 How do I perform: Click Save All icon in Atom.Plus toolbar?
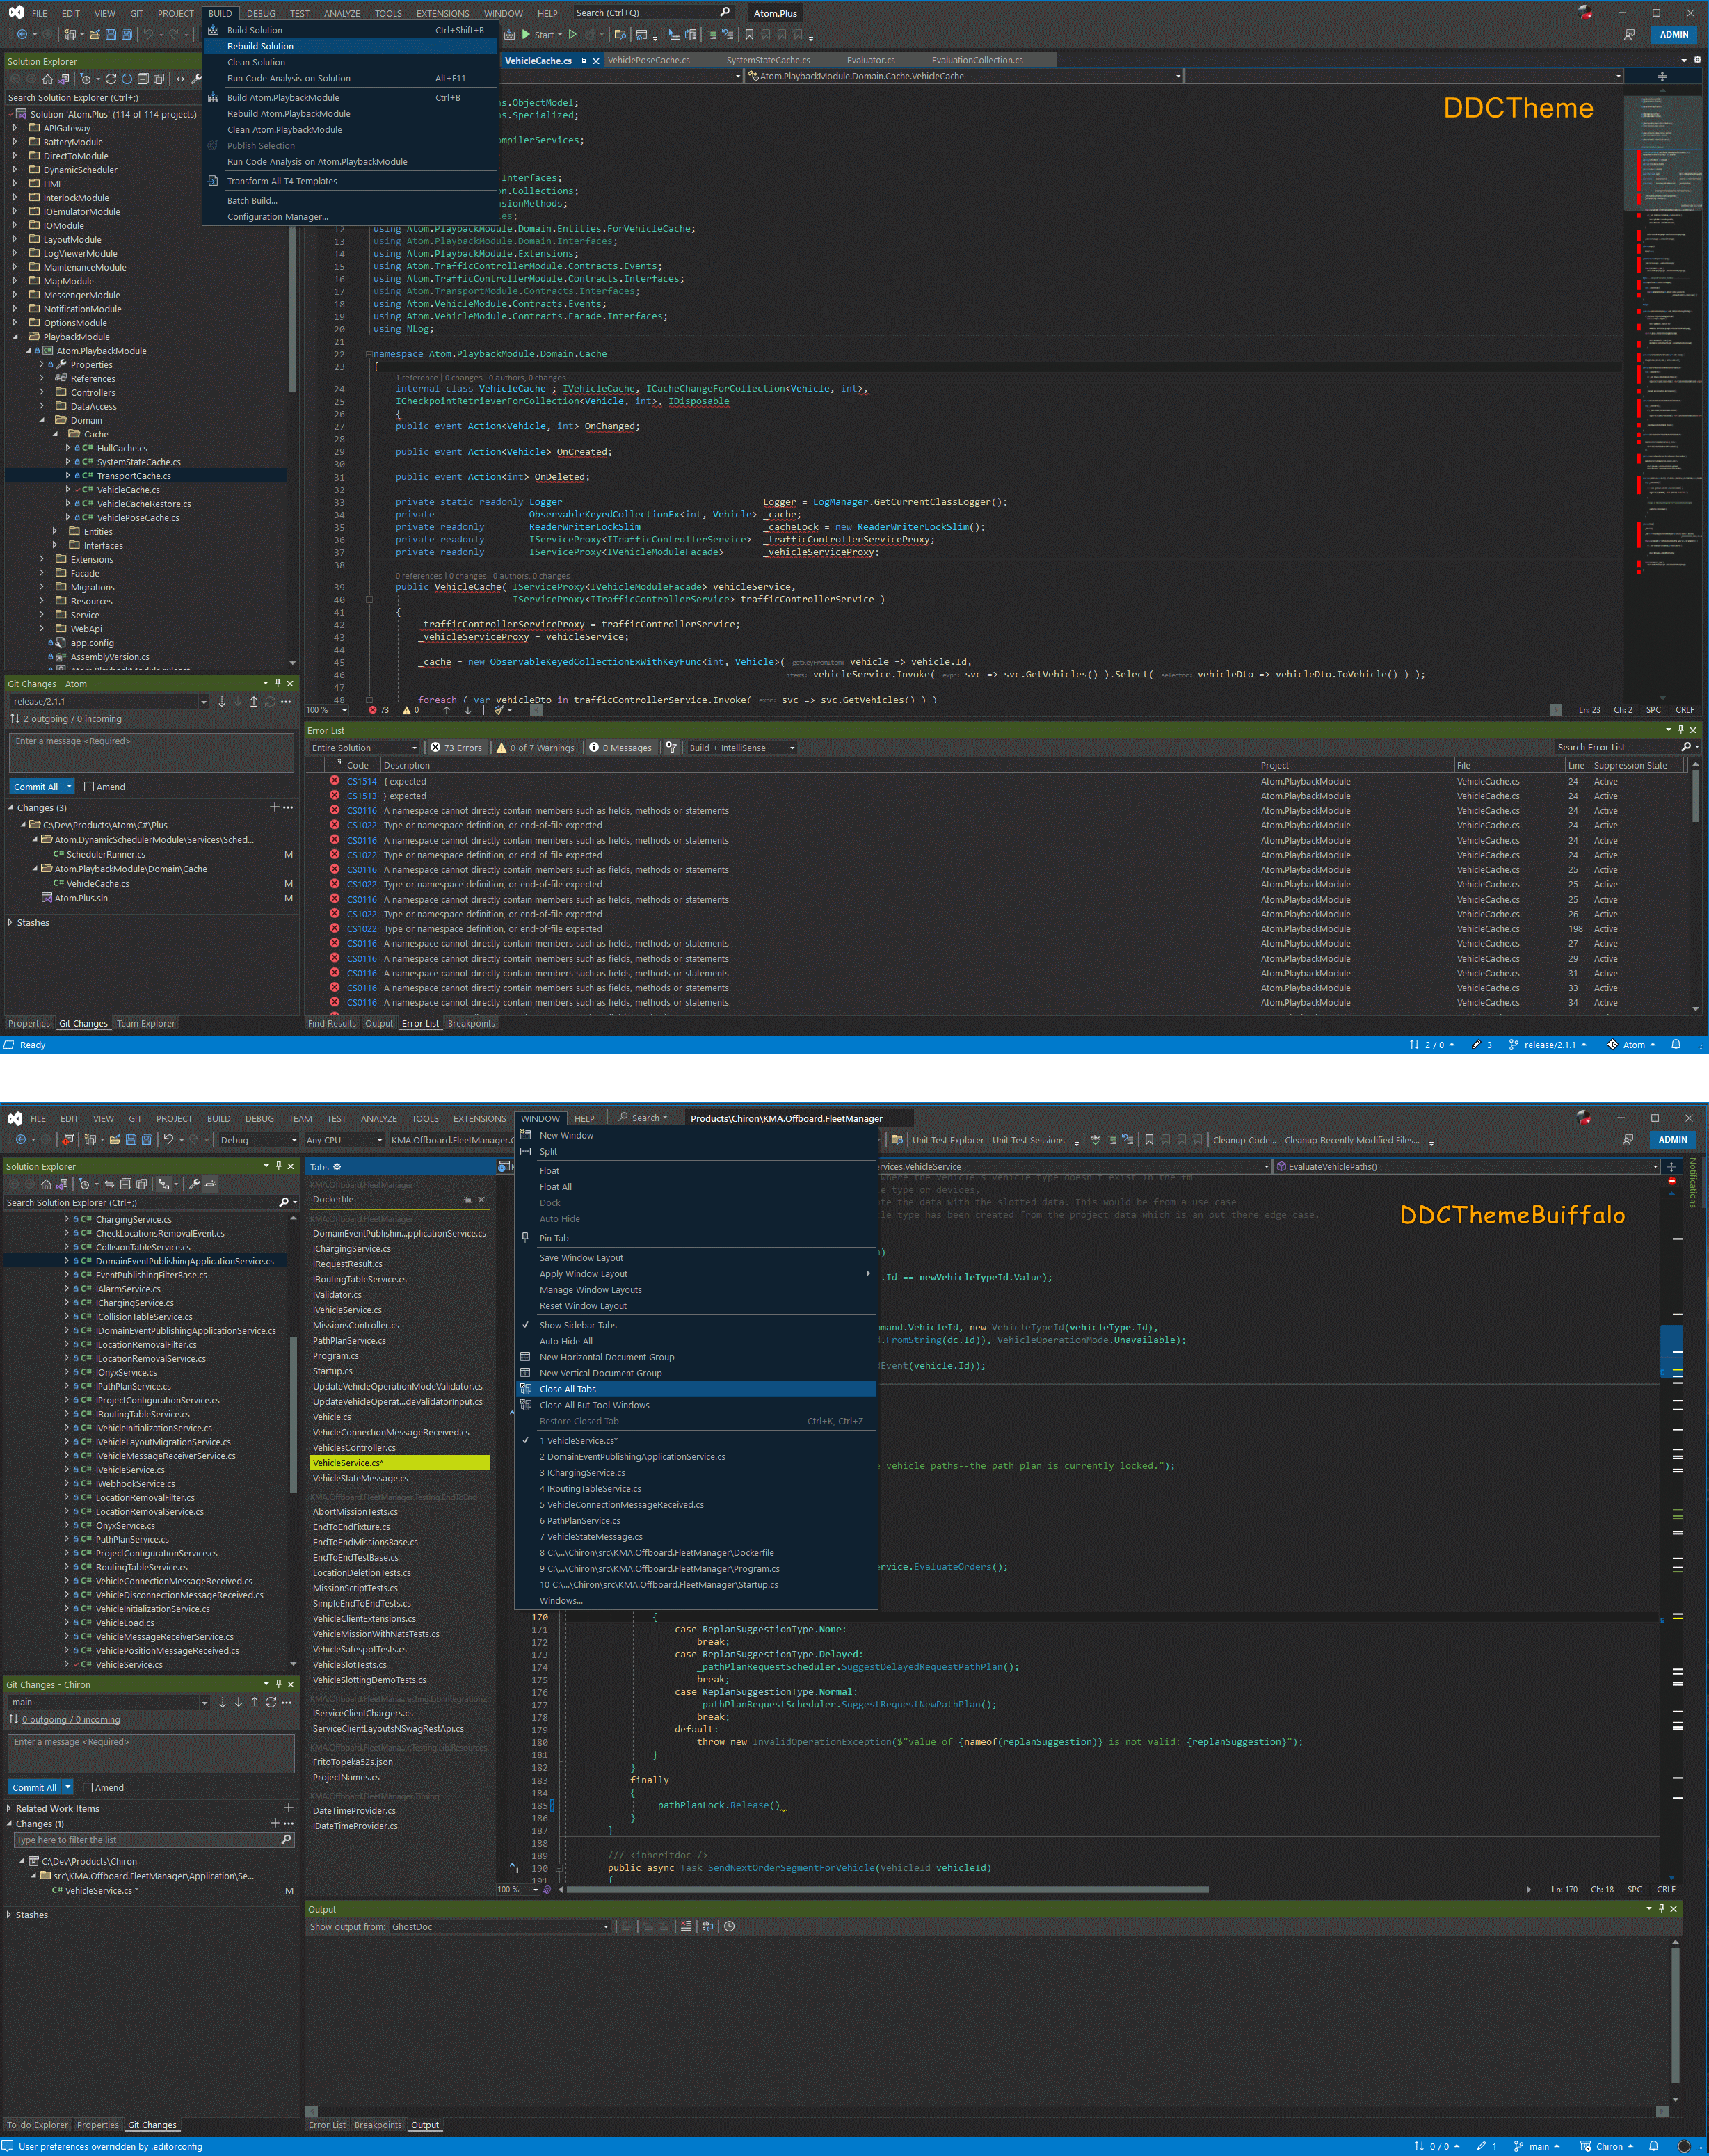[x=126, y=35]
